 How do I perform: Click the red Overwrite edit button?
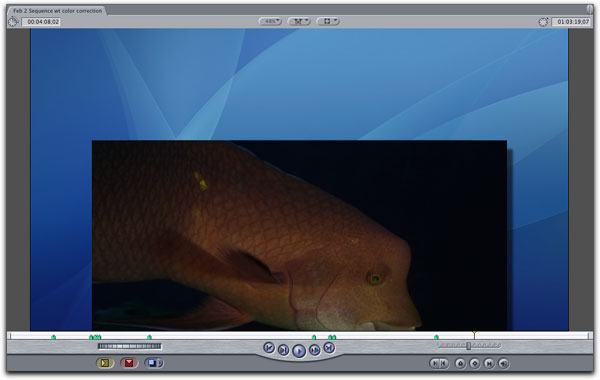coord(129,363)
